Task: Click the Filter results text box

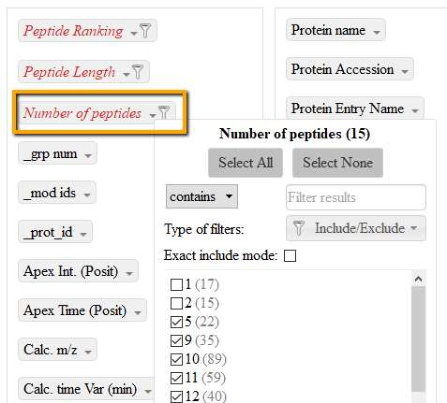Action: click(x=356, y=197)
